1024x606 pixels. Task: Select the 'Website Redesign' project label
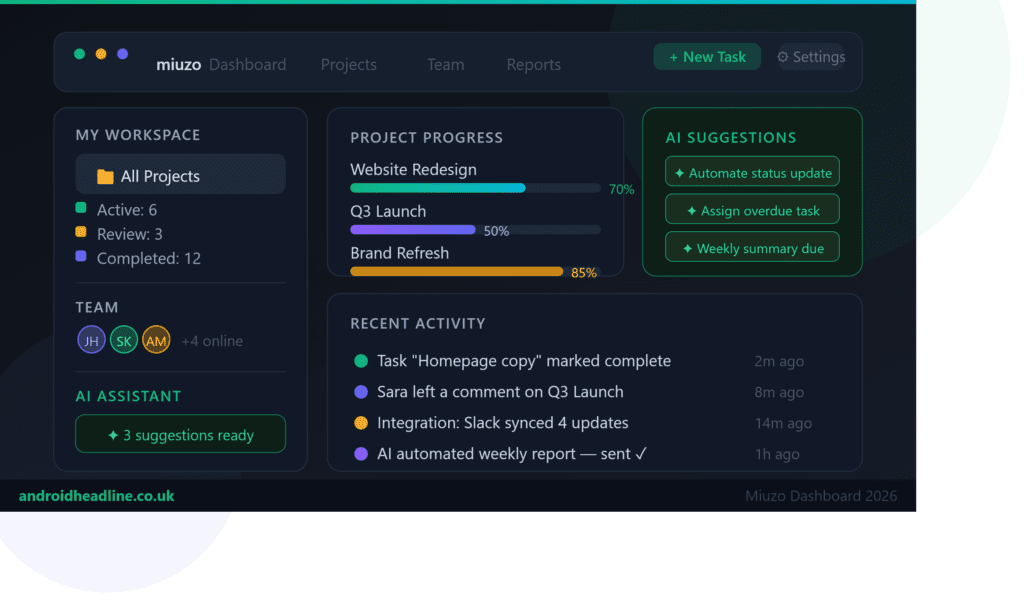413,170
